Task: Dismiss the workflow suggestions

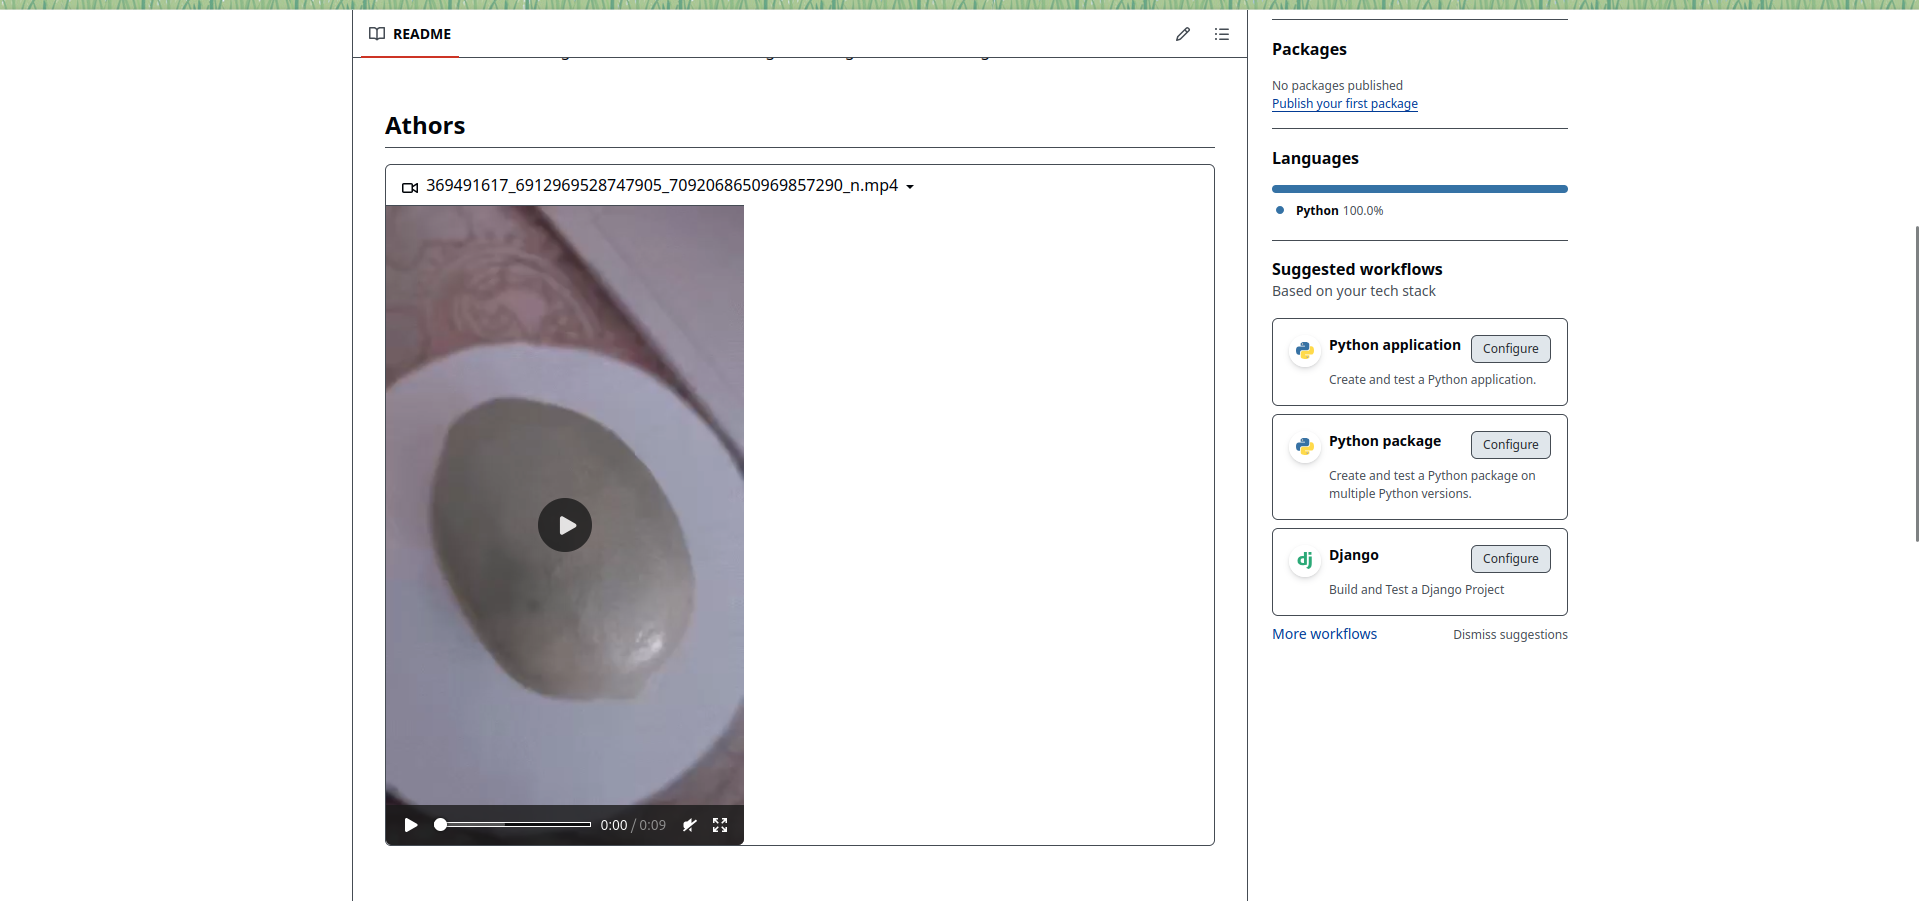Action: pos(1510,634)
